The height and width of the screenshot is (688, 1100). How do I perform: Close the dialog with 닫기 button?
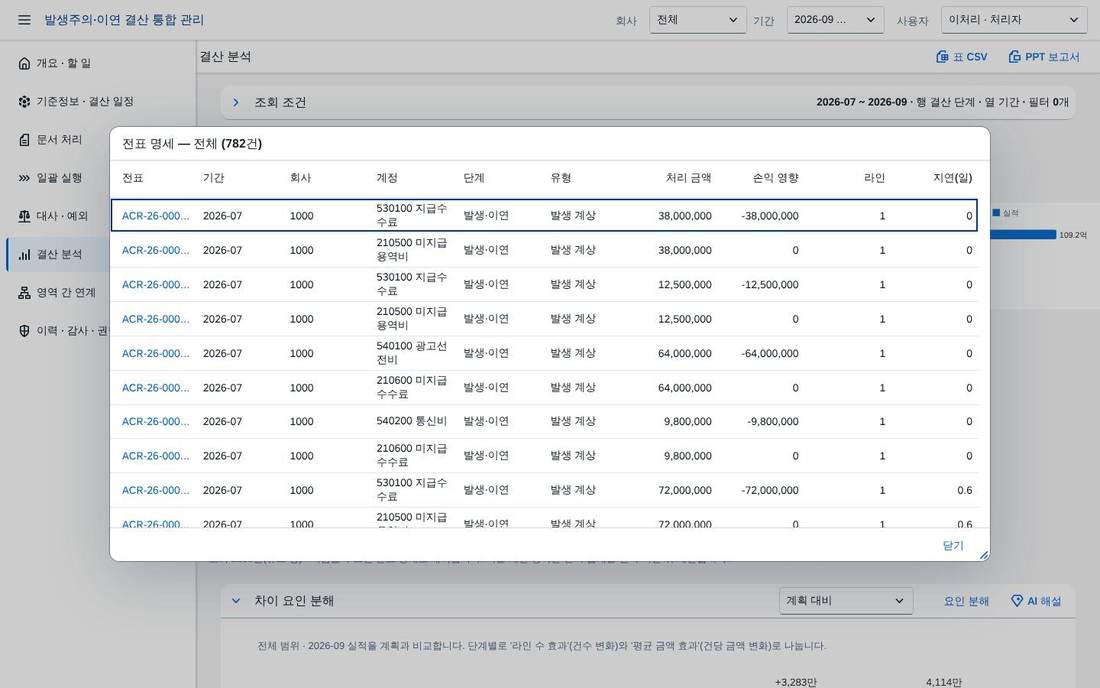(953, 546)
